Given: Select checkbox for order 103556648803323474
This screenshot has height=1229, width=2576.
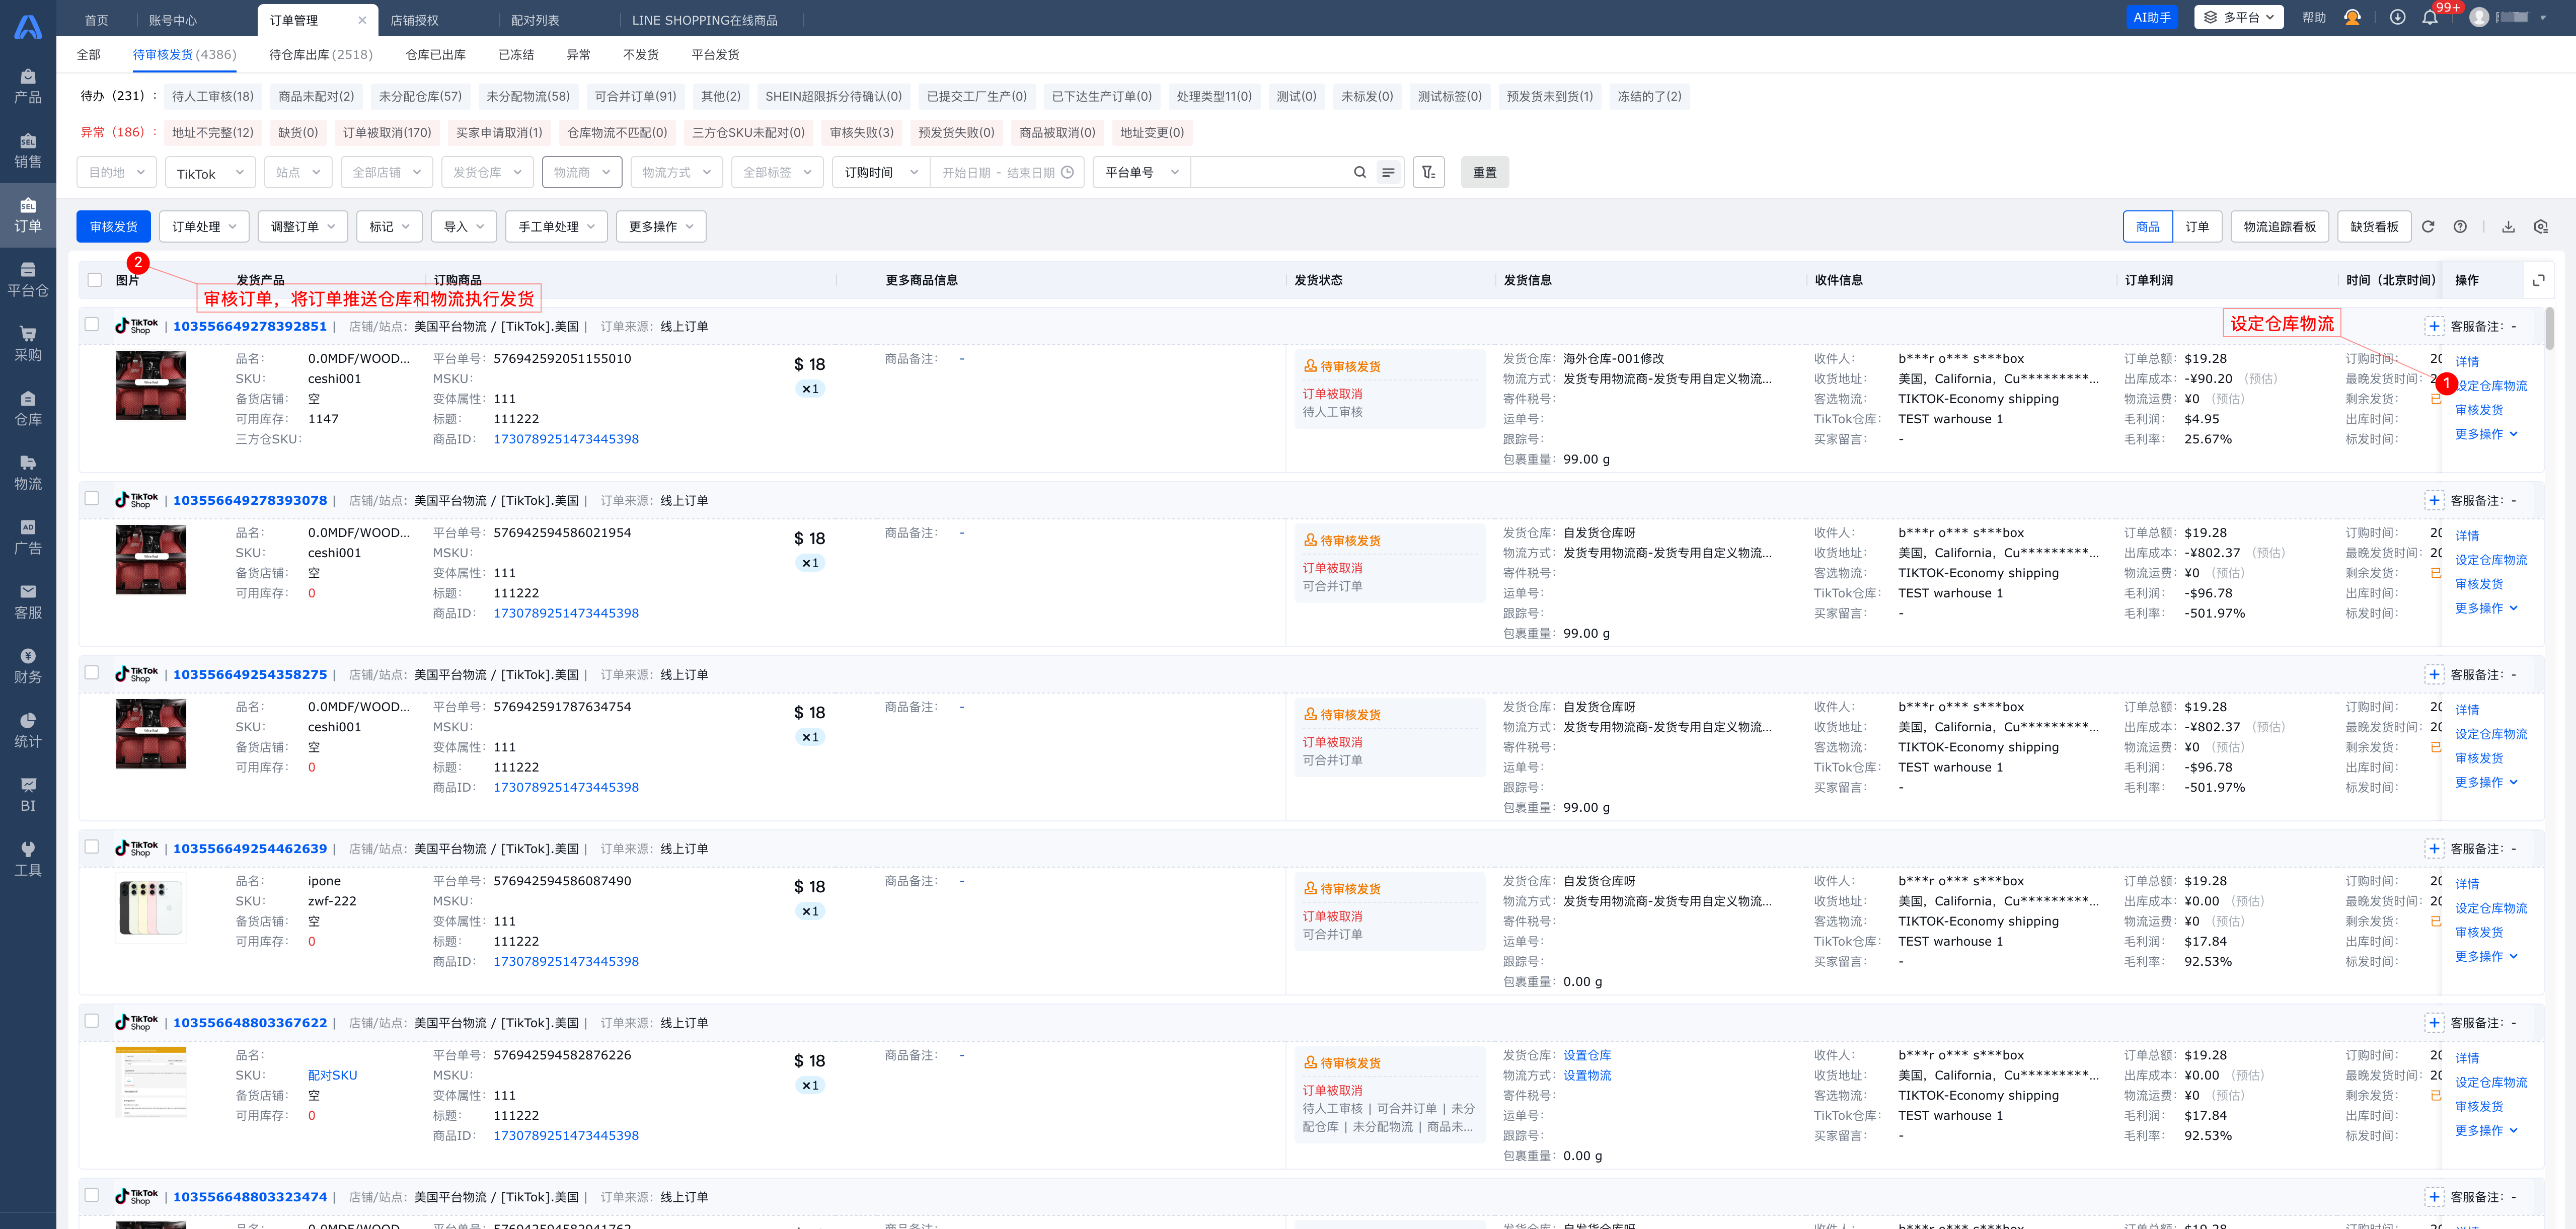Looking at the screenshot, I should click(x=92, y=1195).
